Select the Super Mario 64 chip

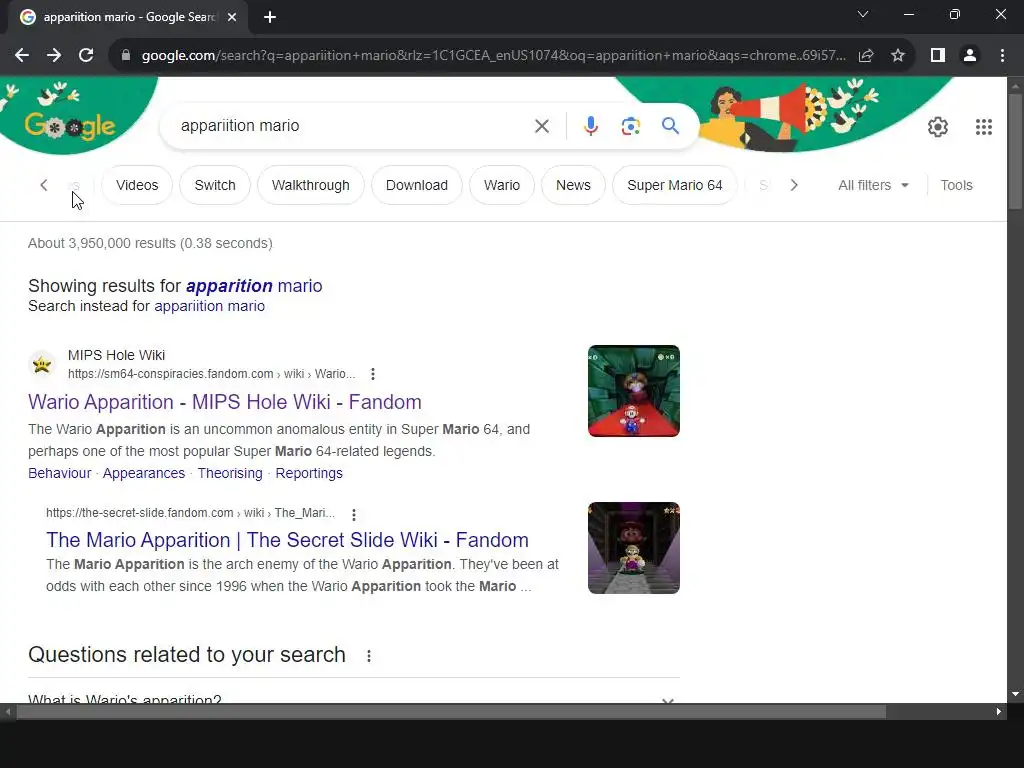[x=675, y=185]
